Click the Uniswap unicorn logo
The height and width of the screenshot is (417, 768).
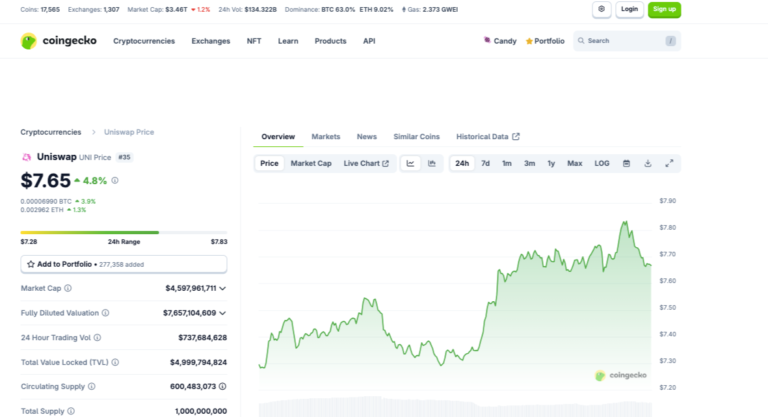click(x=26, y=157)
